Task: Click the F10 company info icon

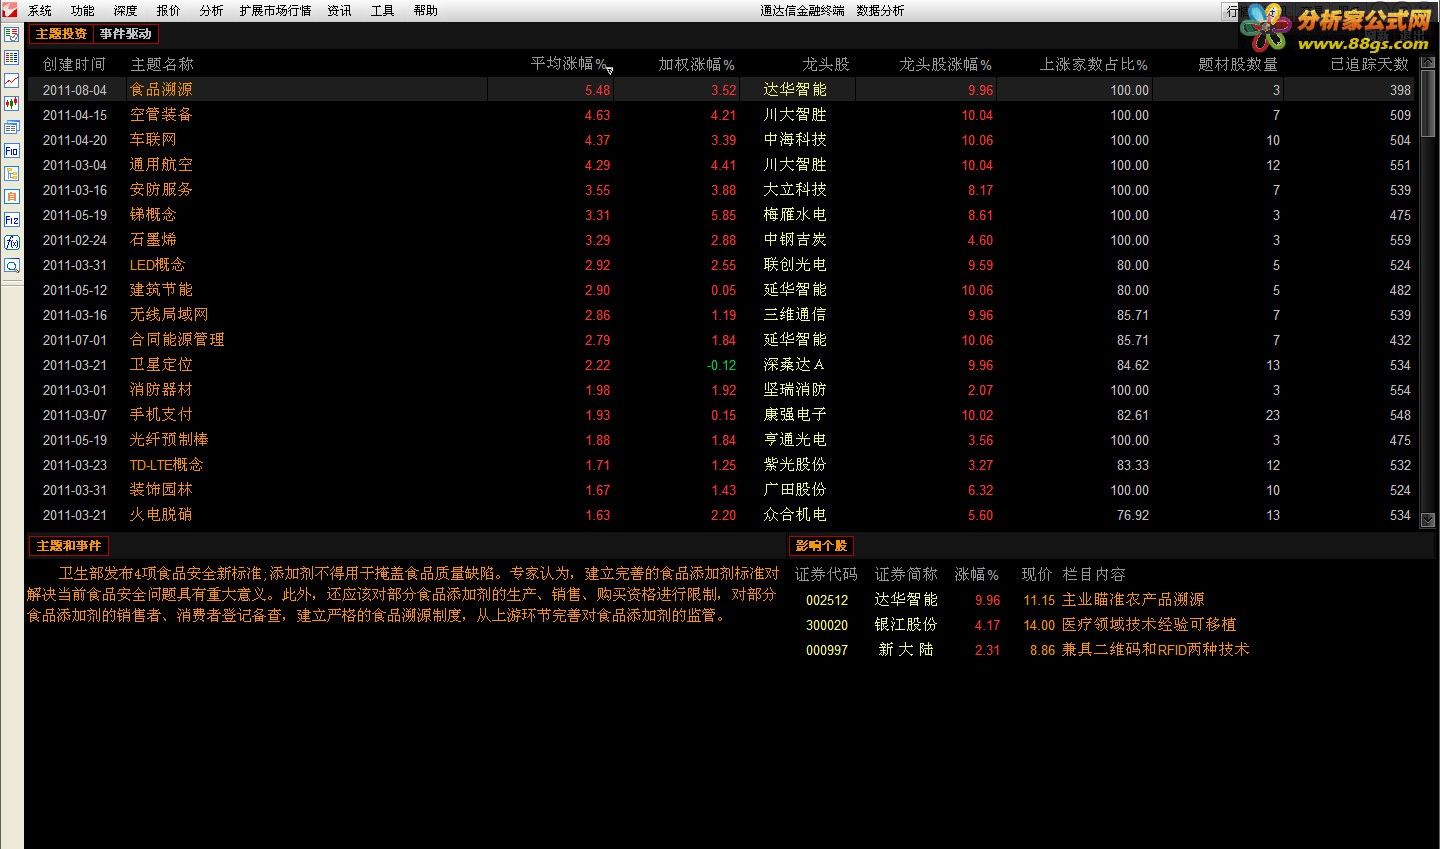Action: point(12,151)
